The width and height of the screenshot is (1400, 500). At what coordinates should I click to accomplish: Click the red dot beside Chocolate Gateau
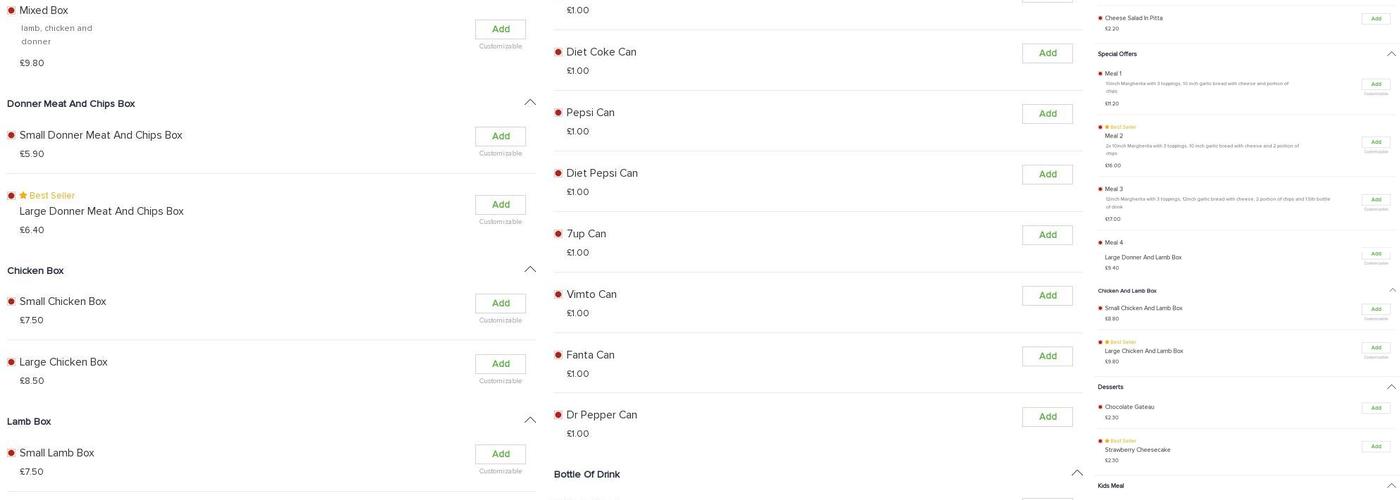click(1100, 407)
